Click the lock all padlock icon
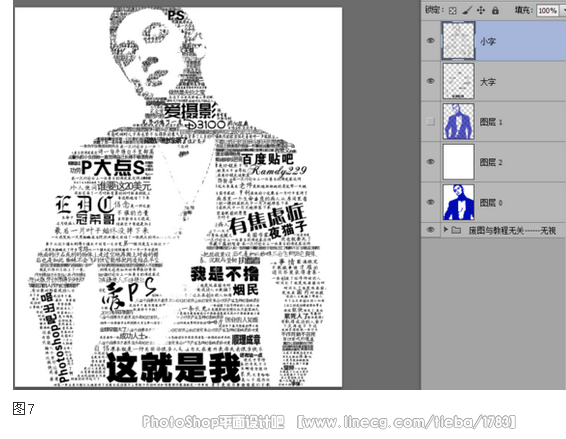 pyautogui.click(x=495, y=10)
